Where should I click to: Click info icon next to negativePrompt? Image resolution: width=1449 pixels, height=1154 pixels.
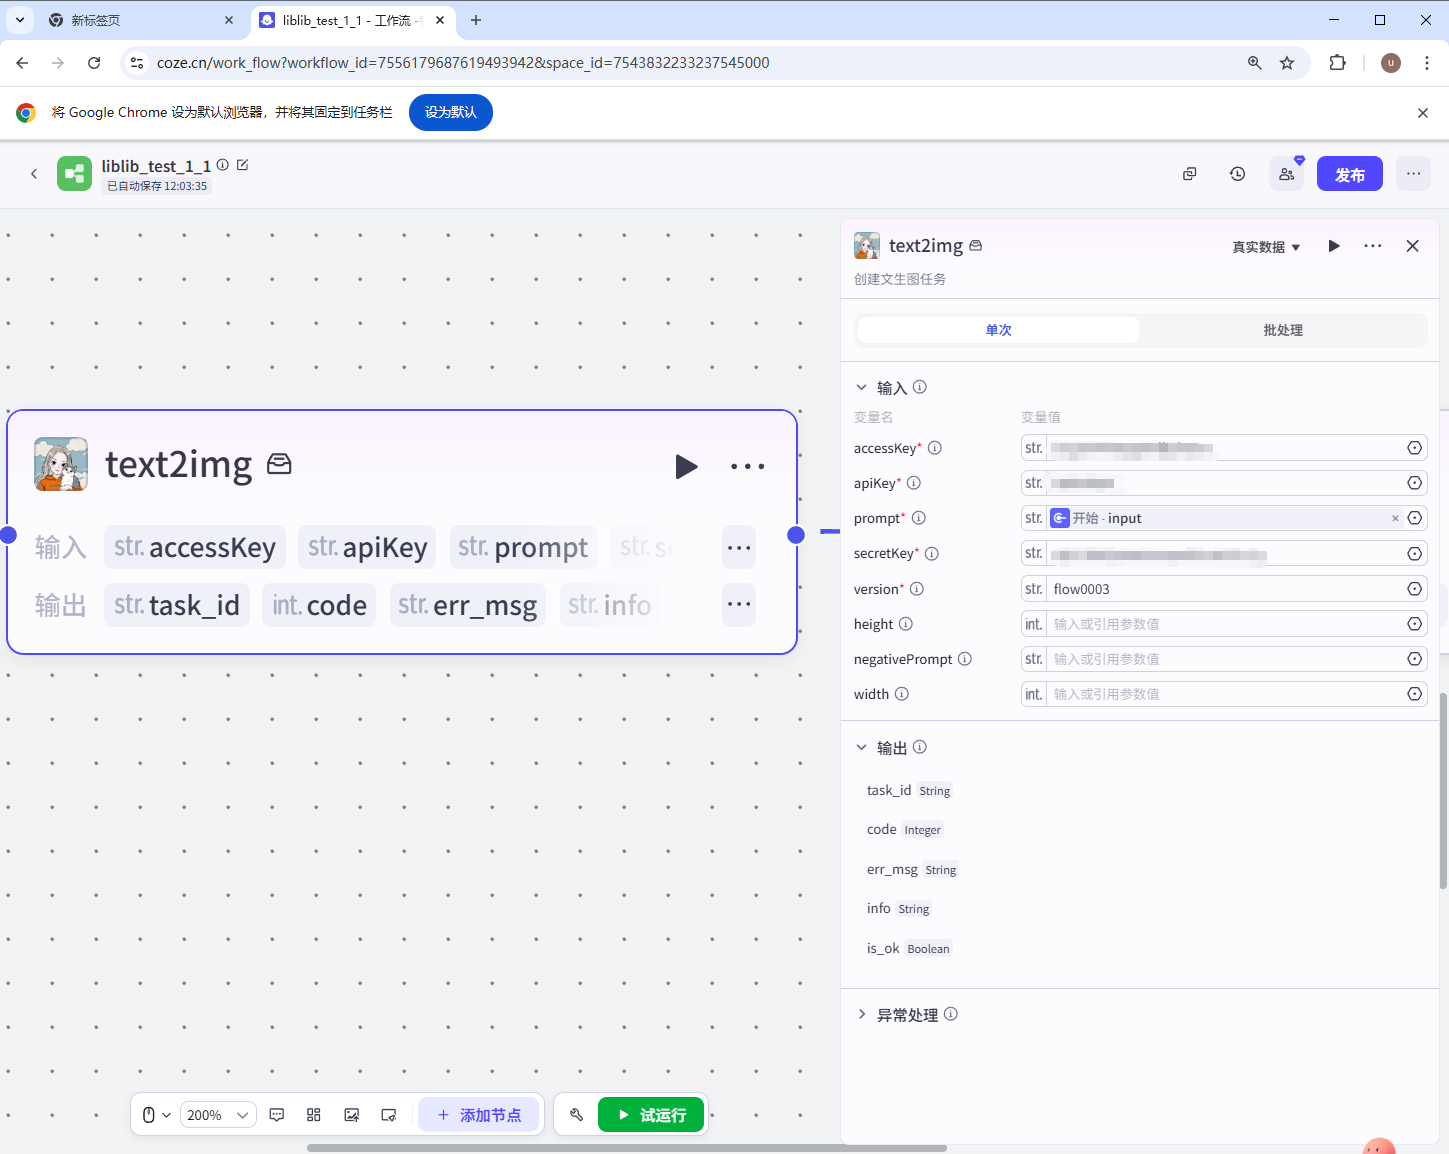pyautogui.click(x=965, y=659)
